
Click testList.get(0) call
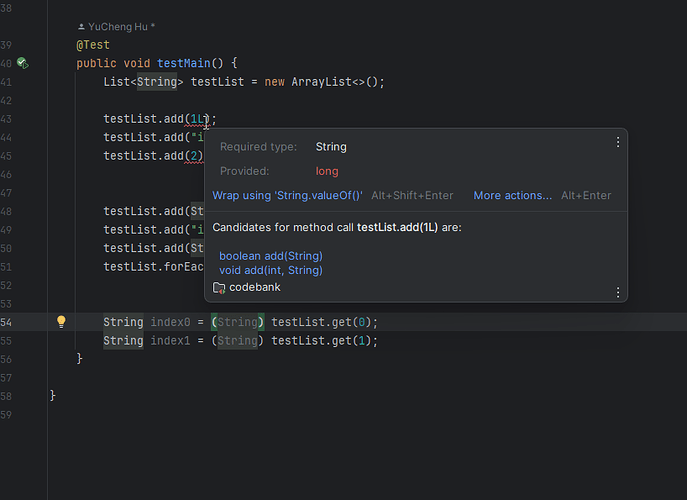coord(321,322)
